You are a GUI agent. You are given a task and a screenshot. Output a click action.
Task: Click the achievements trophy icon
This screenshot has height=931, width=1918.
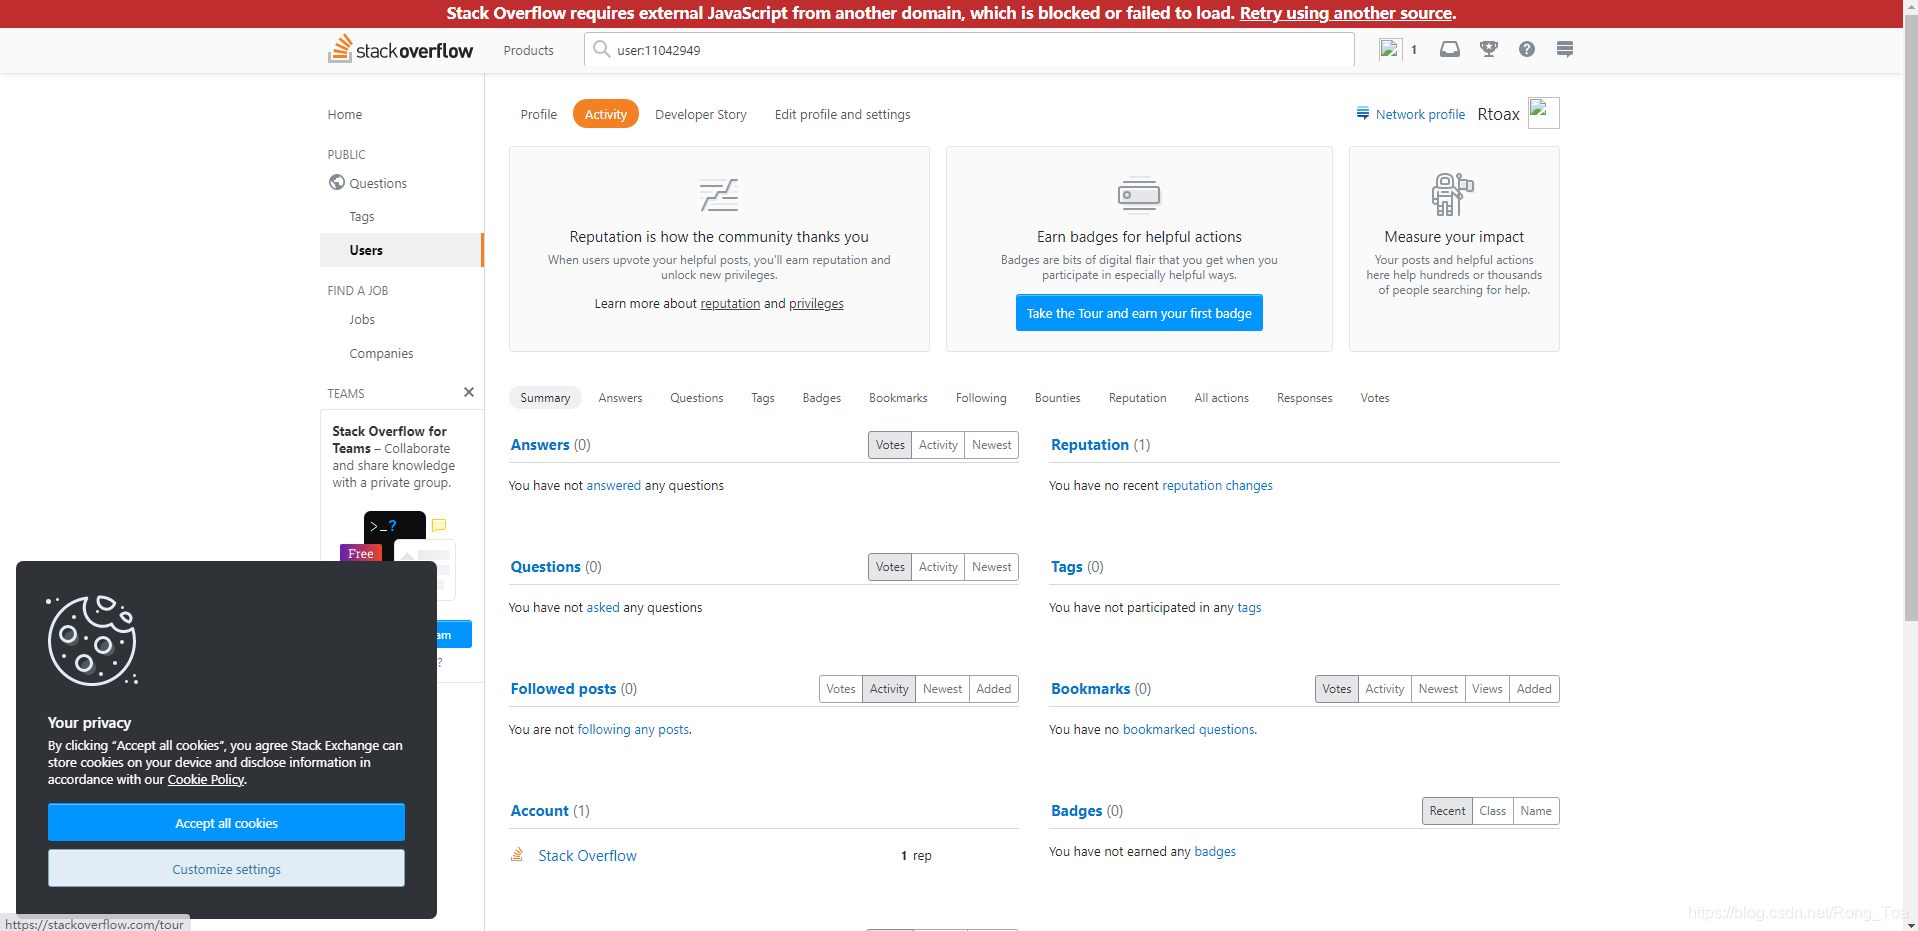coord(1488,49)
